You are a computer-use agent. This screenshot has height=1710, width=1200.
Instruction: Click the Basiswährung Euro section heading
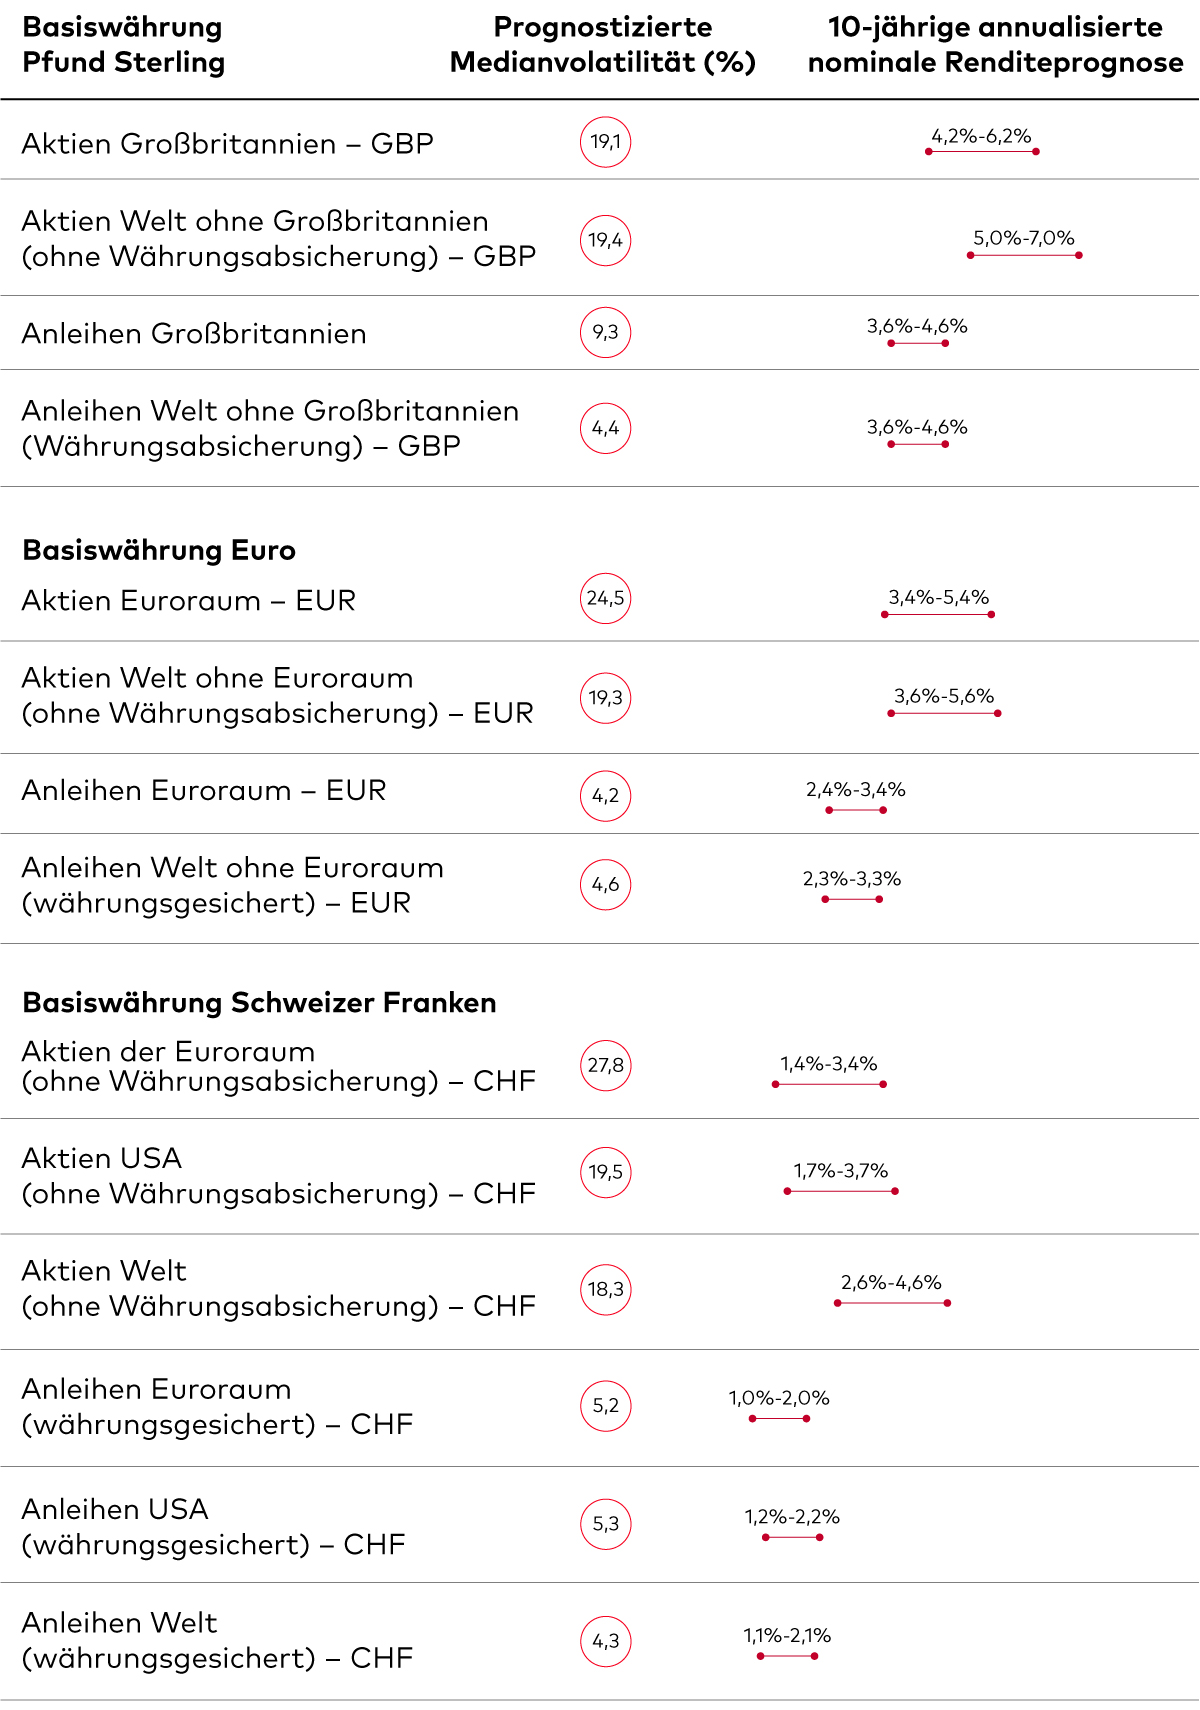click(159, 550)
